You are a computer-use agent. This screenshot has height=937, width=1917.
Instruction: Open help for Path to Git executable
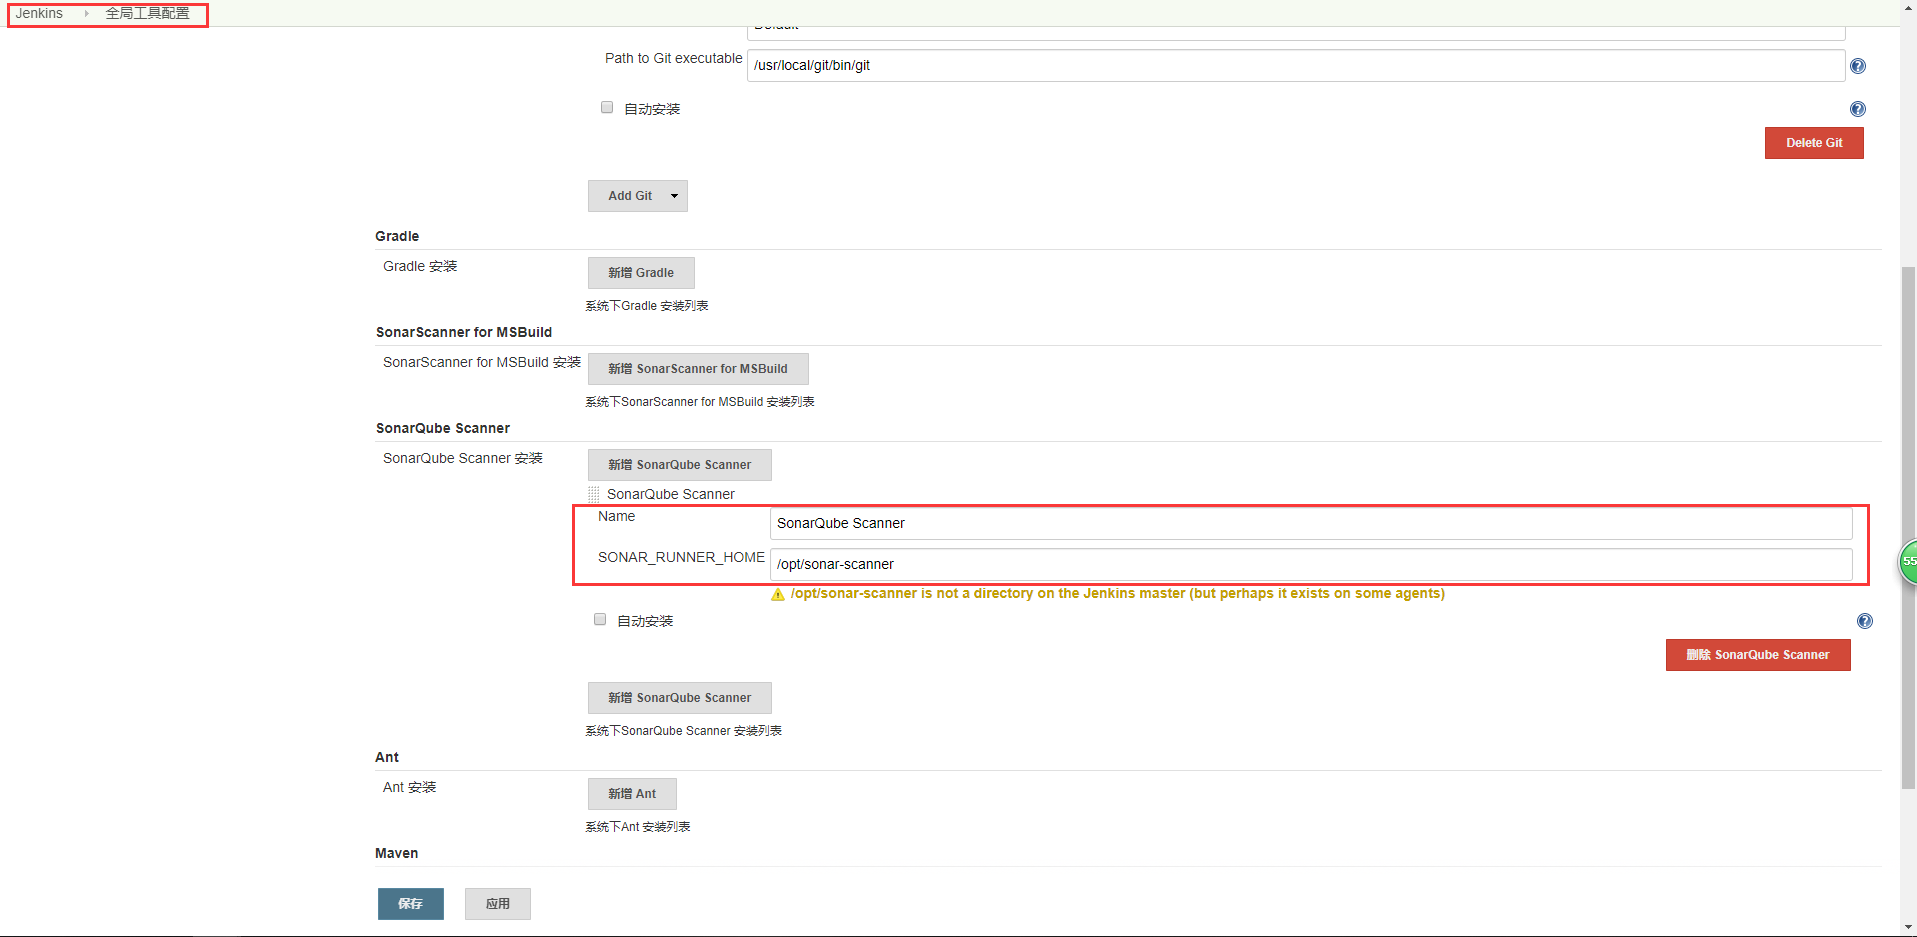click(x=1858, y=66)
